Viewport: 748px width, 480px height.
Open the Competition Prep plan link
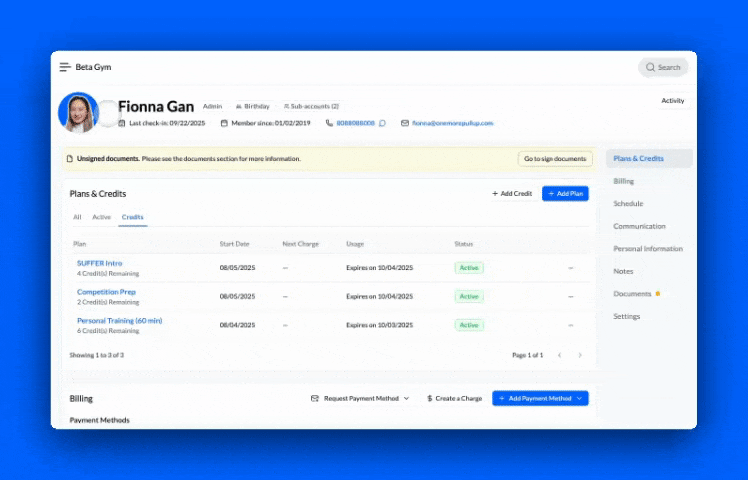pyautogui.click(x=106, y=292)
